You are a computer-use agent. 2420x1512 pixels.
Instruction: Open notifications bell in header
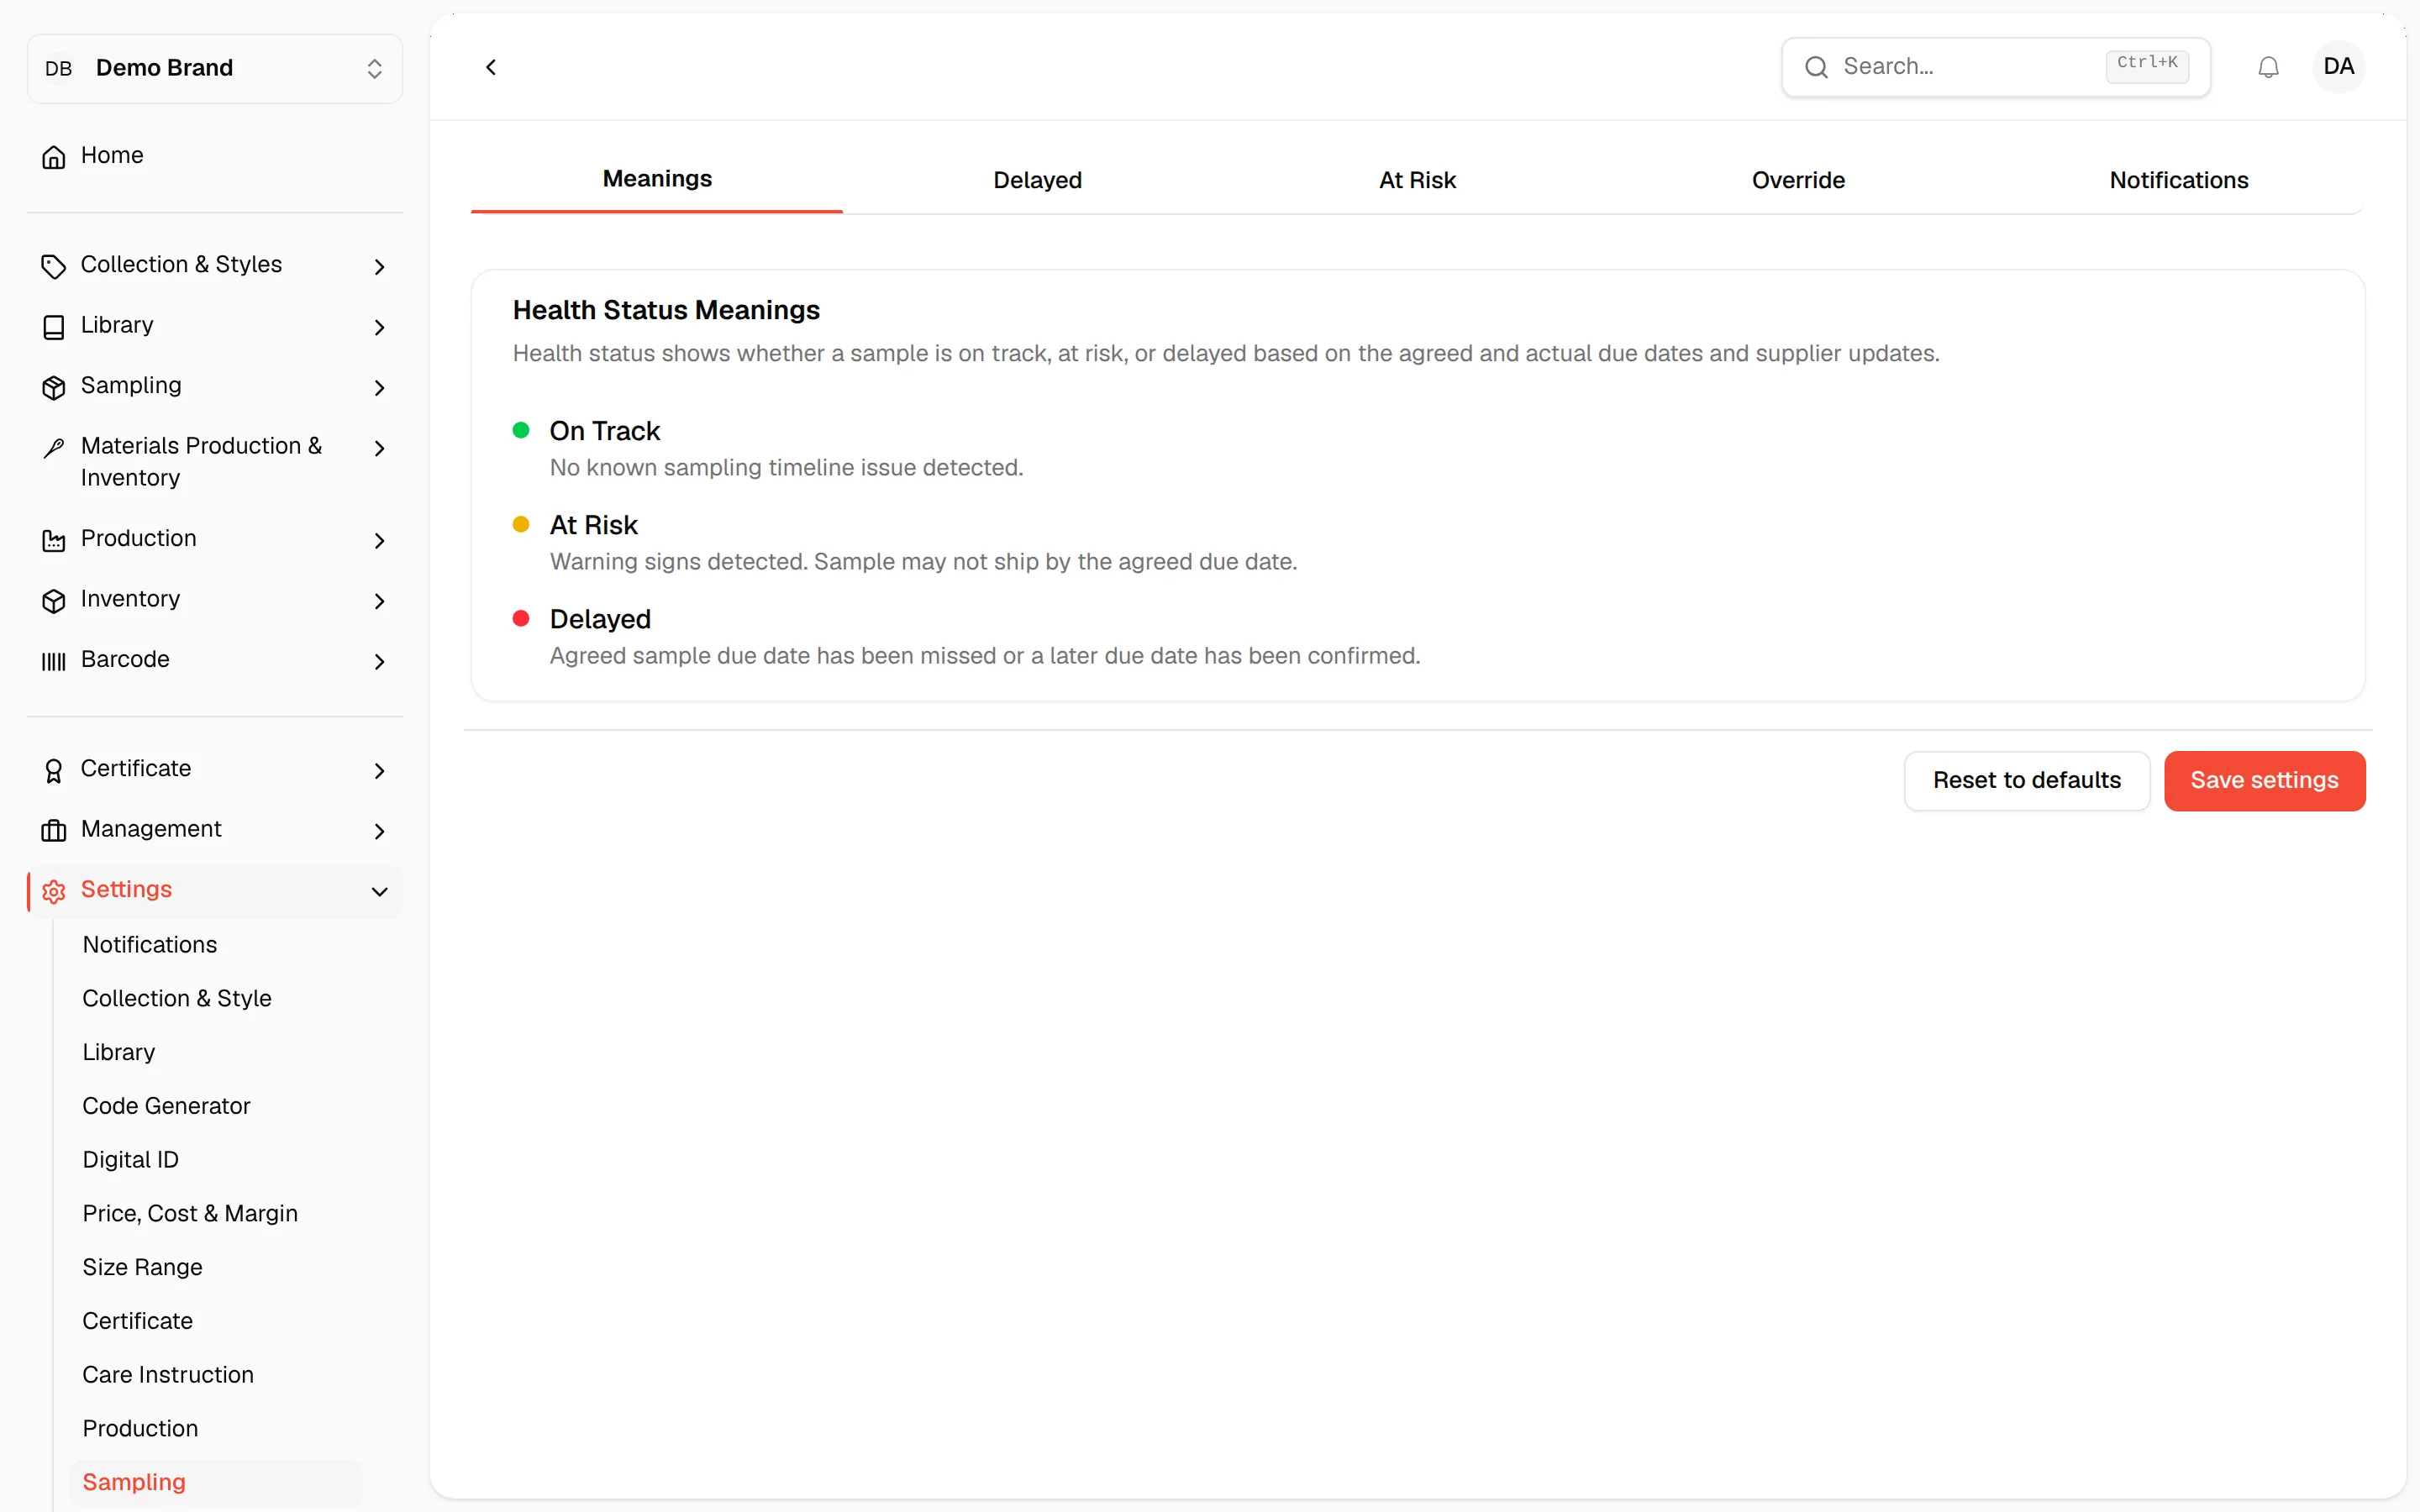click(x=2268, y=67)
